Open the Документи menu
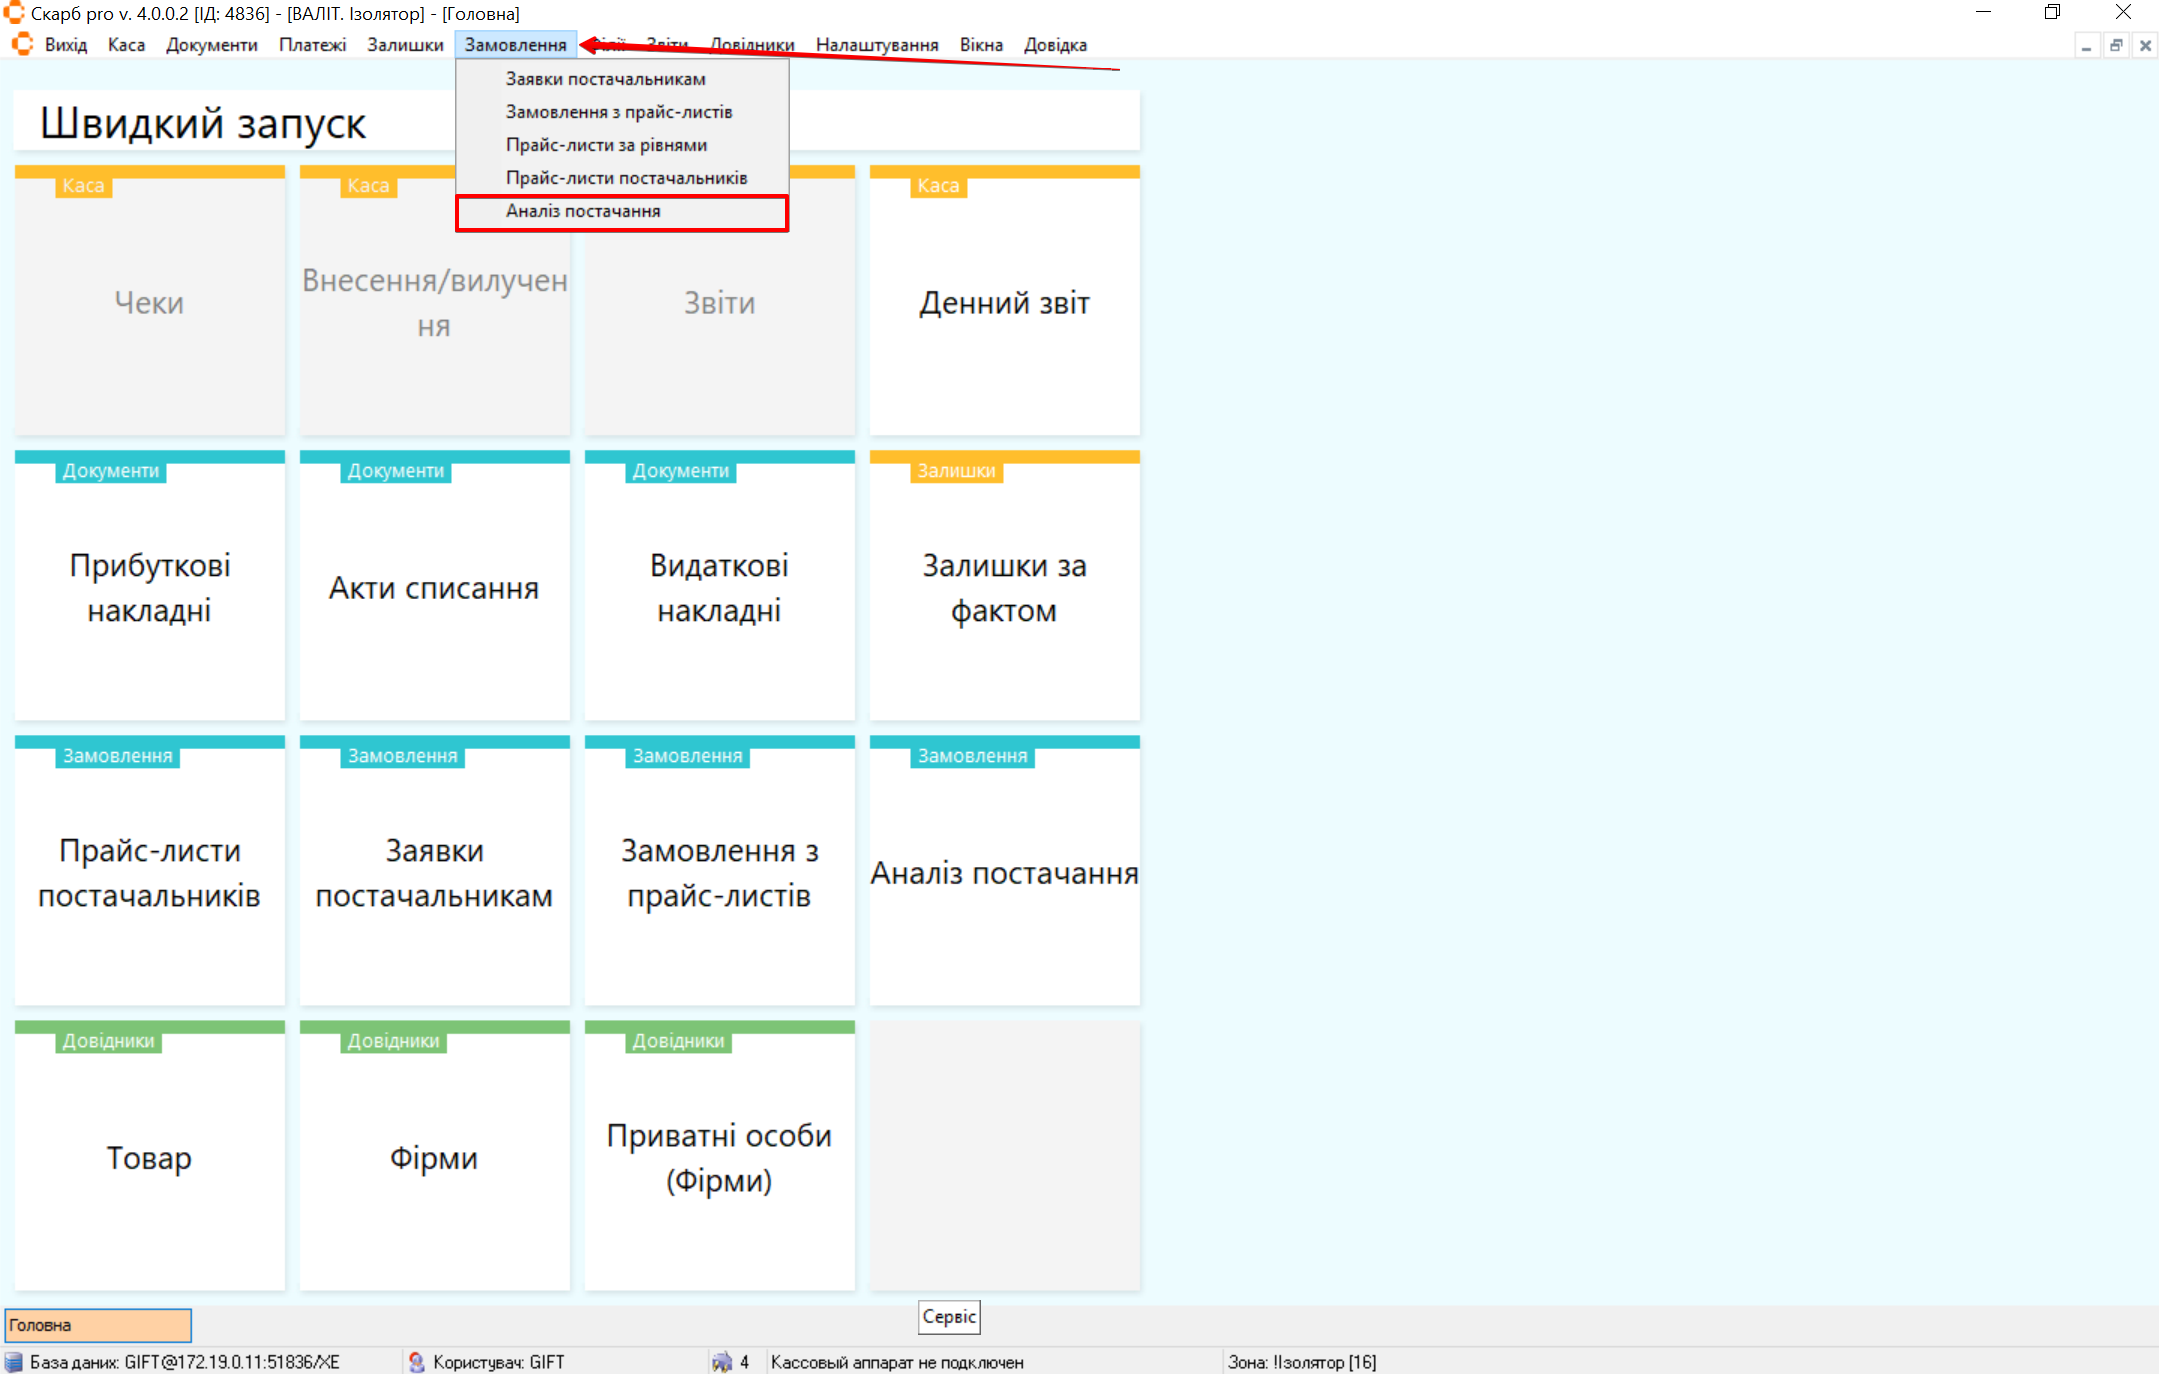This screenshot has height=1374, width=2159. pyautogui.click(x=212, y=45)
